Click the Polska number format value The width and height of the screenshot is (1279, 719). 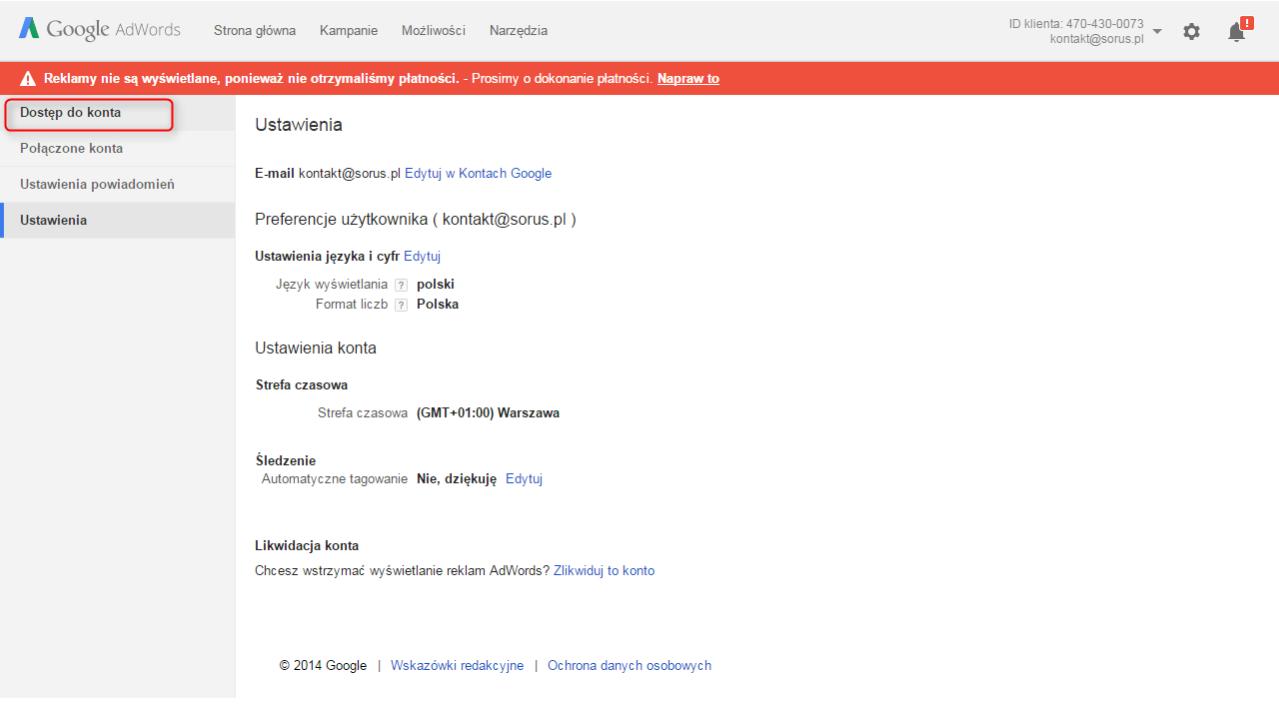(x=438, y=306)
